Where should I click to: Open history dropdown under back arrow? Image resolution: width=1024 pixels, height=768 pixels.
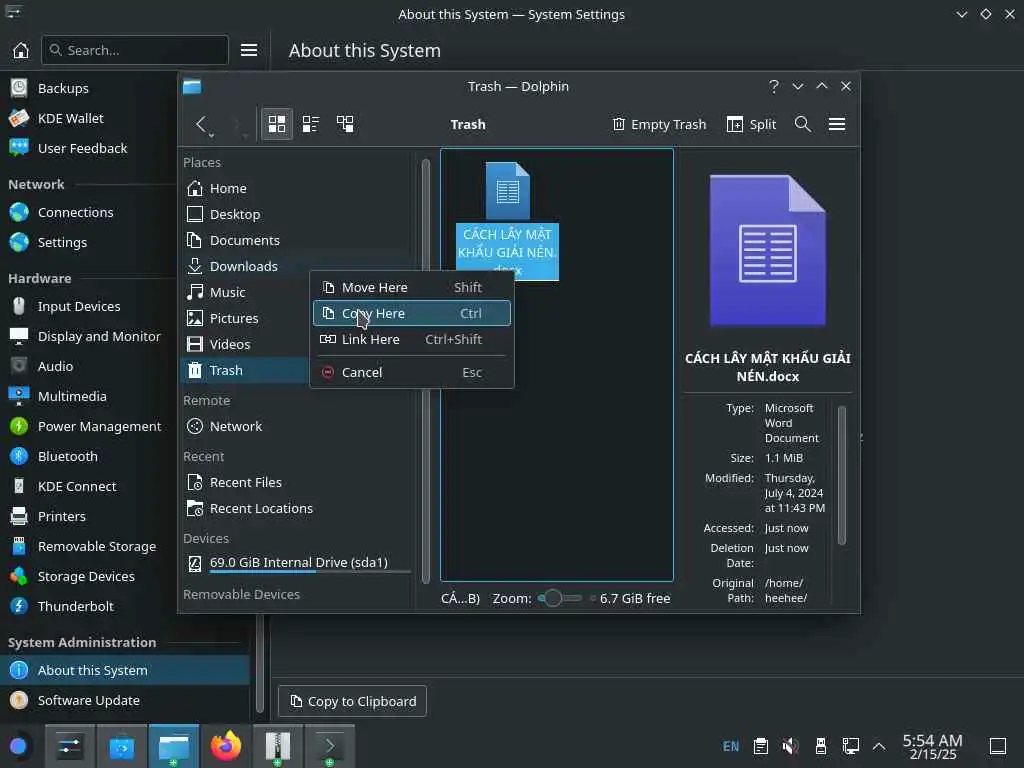(211, 135)
